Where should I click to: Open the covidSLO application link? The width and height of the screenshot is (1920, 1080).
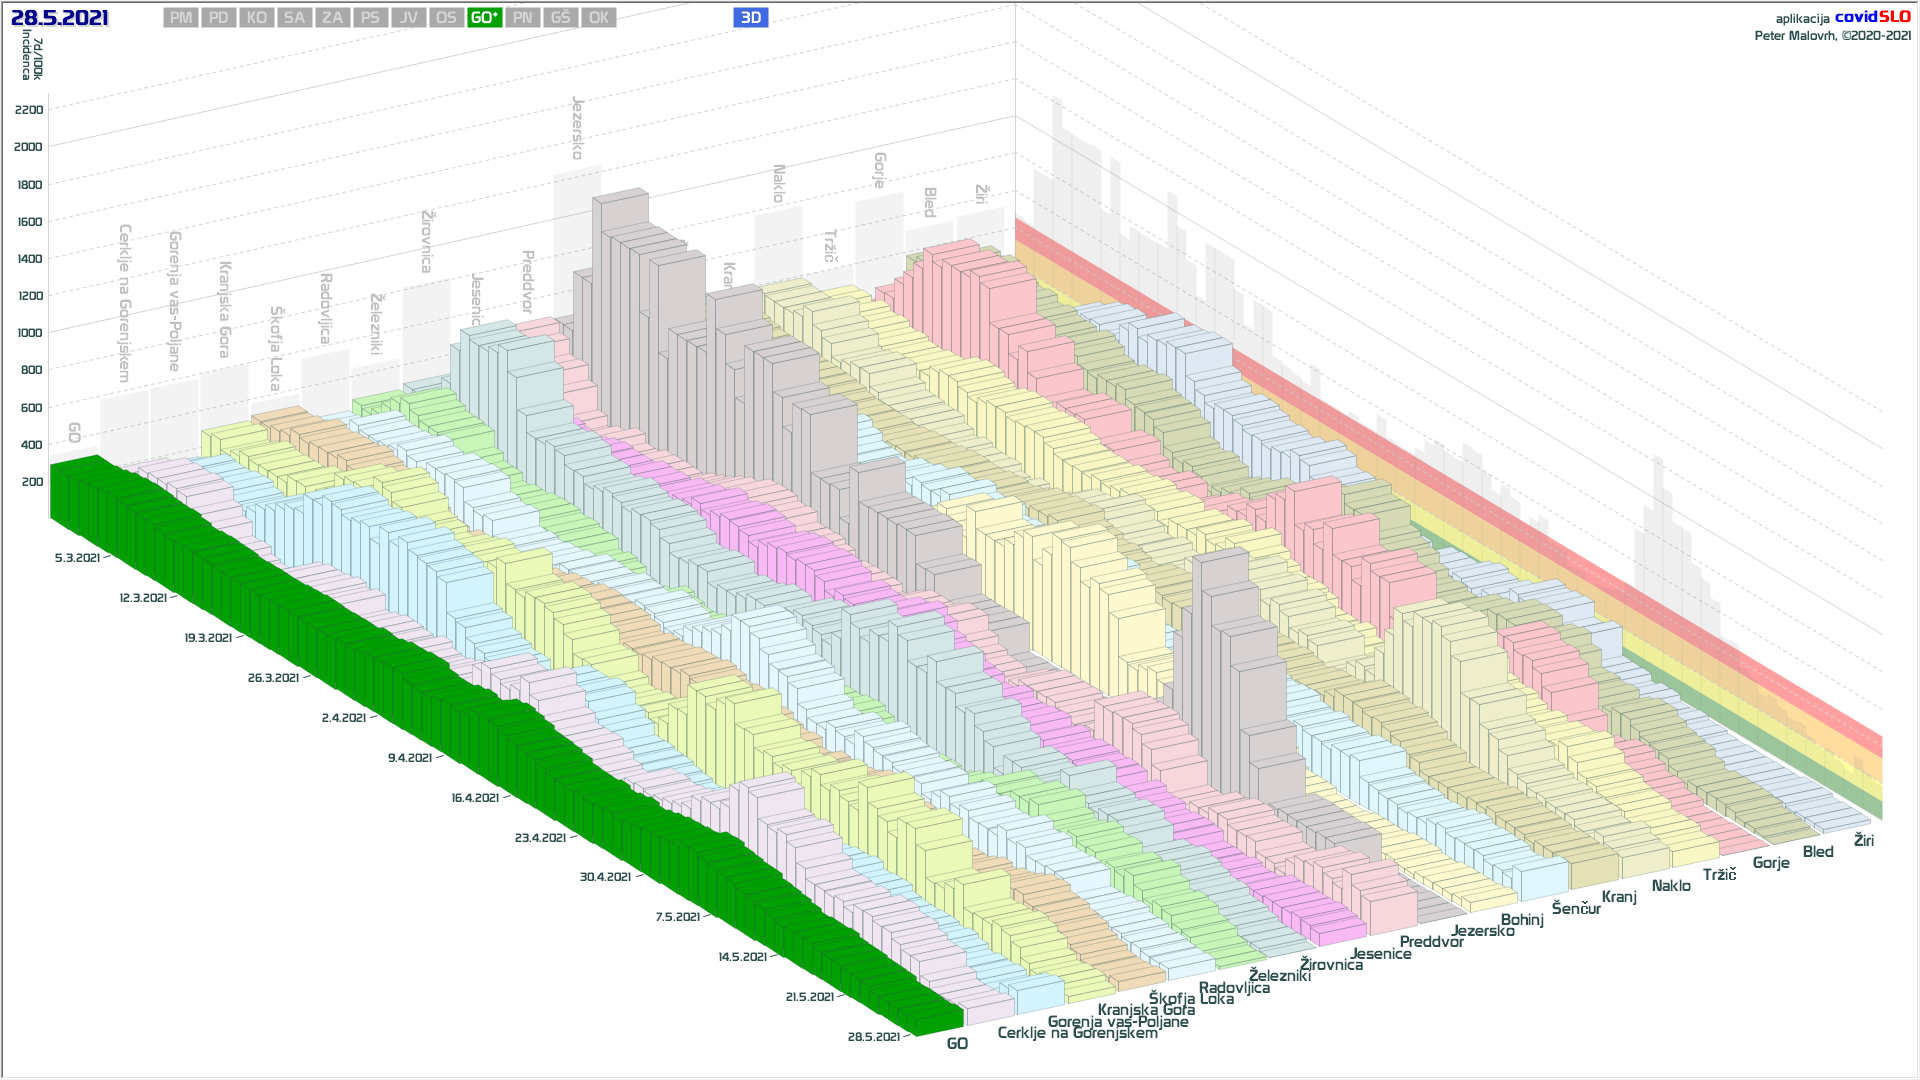pos(1872,17)
